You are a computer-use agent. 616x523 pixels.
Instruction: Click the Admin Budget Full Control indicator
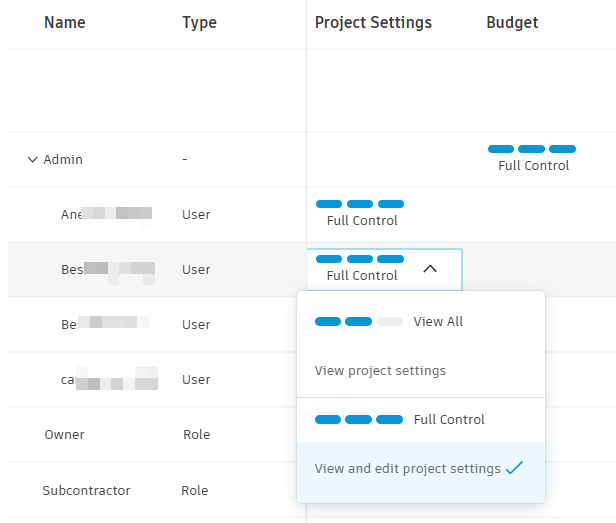tap(533, 157)
